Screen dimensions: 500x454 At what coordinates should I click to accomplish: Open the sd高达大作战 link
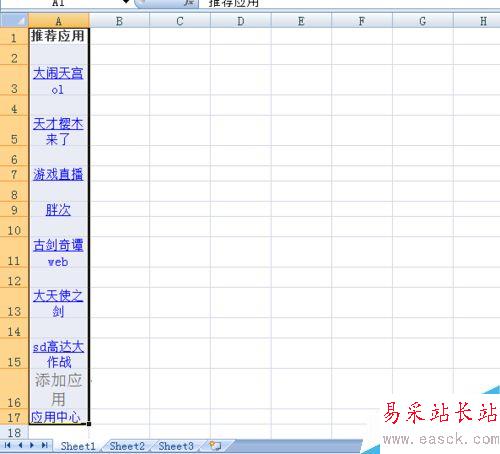pos(58,354)
